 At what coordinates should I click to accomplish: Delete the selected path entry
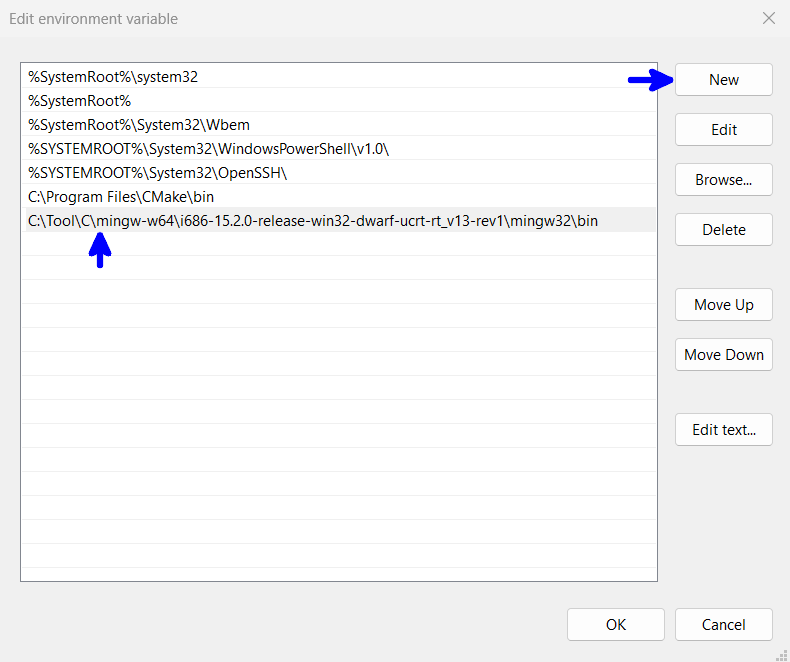click(723, 230)
